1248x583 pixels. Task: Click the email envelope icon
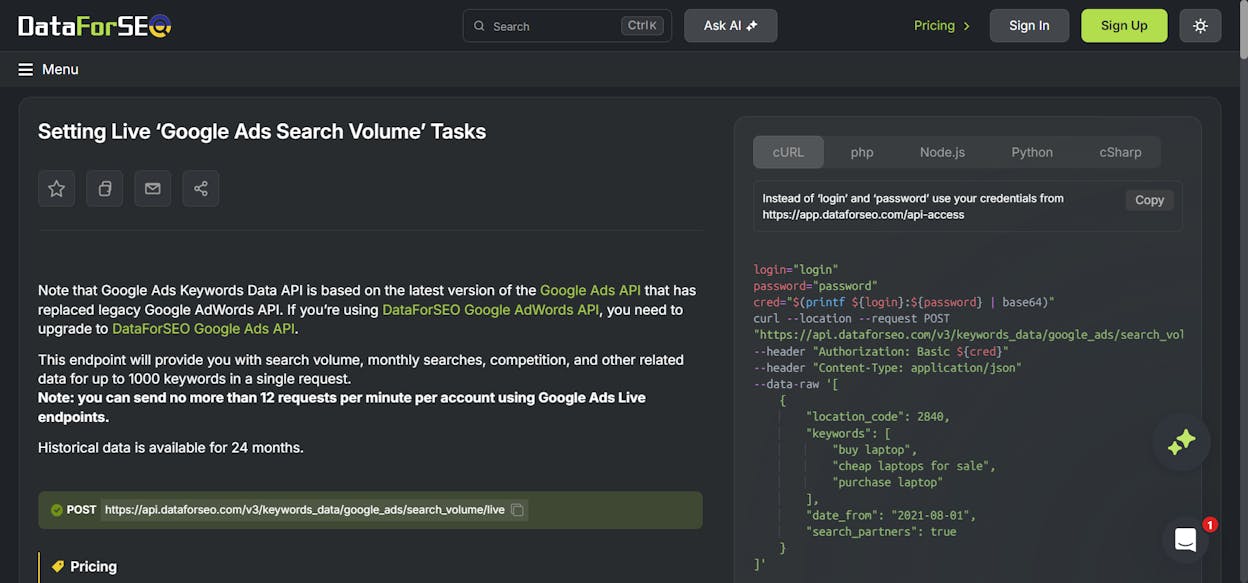click(152, 188)
